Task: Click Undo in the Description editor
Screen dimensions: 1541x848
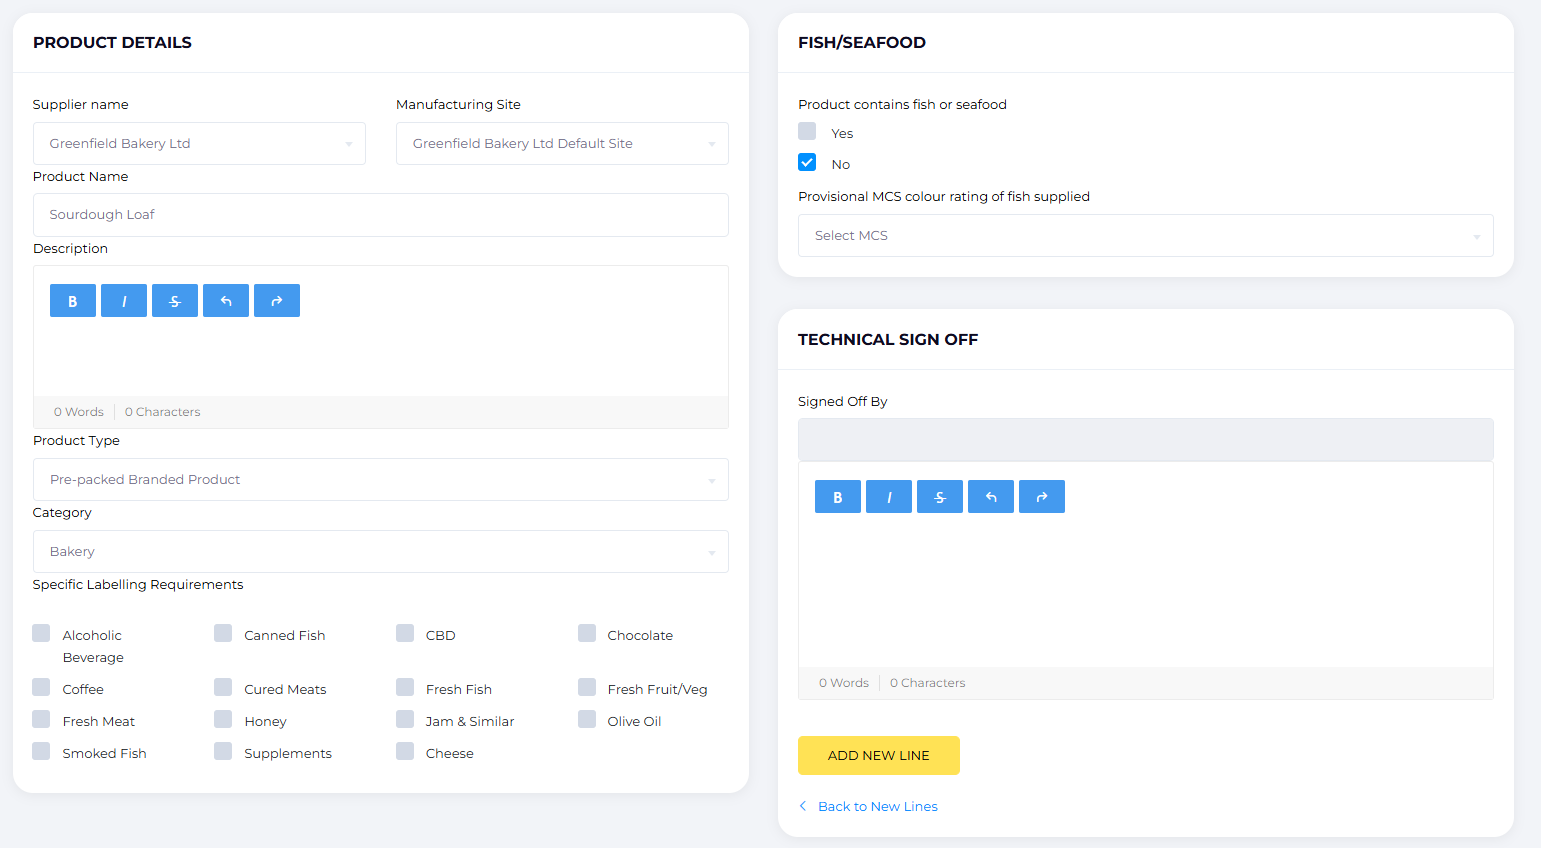Action: (226, 301)
